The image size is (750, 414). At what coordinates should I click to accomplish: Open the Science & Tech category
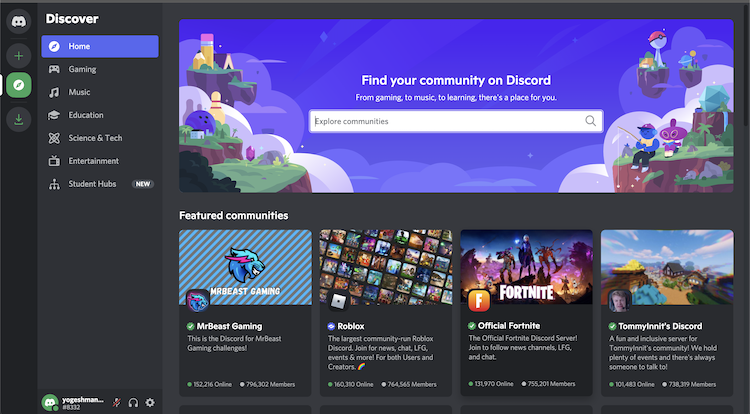tap(100, 138)
